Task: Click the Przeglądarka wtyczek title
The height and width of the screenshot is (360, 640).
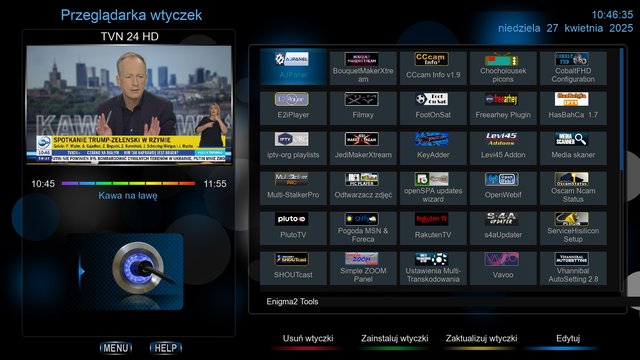Action: pyautogui.click(x=131, y=15)
